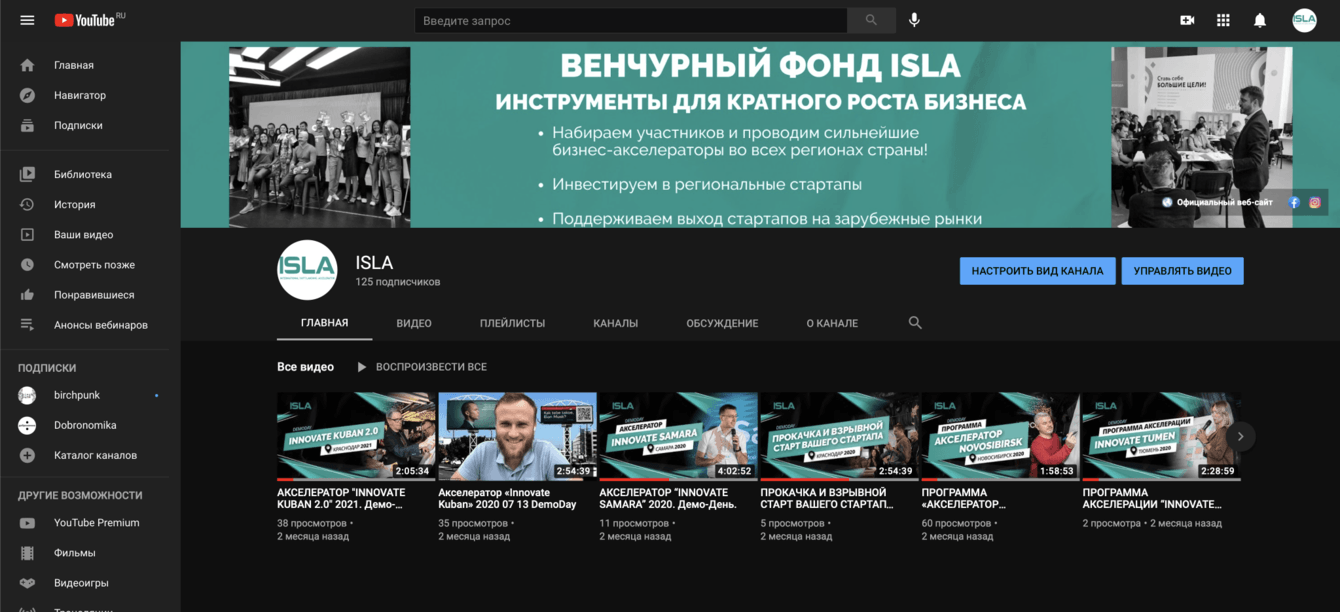Open 2:54:39 smiling man video thumbnail
This screenshot has height=612, width=1340.
517,436
